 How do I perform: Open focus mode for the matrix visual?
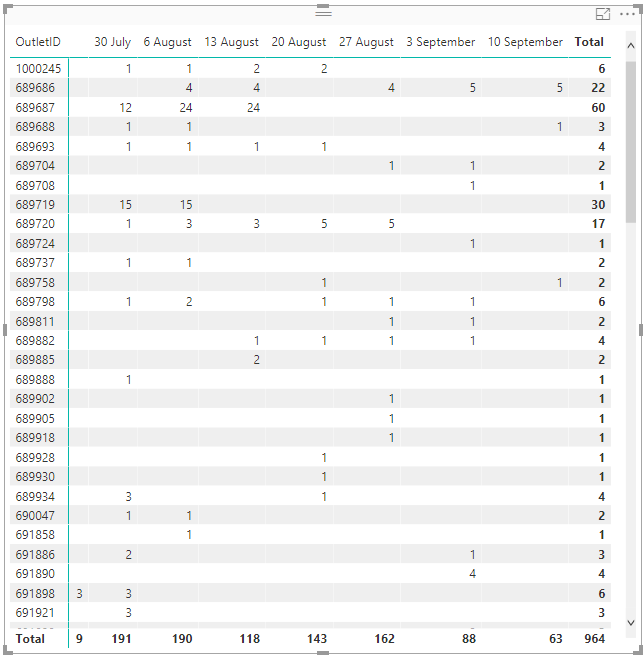coord(603,14)
